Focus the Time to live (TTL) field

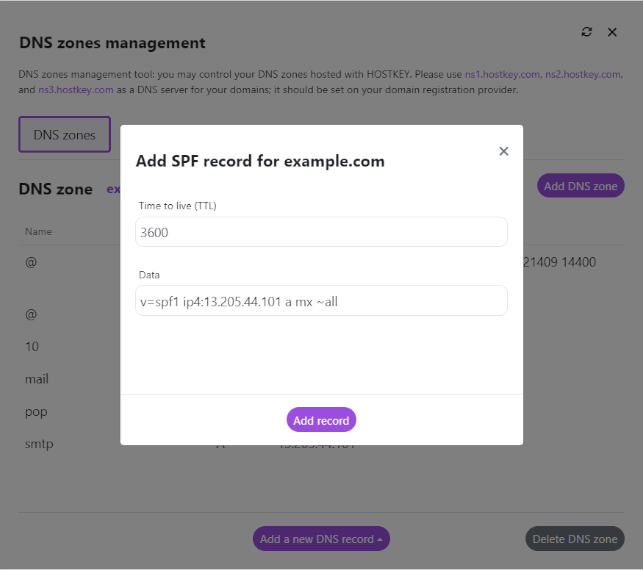point(321,232)
